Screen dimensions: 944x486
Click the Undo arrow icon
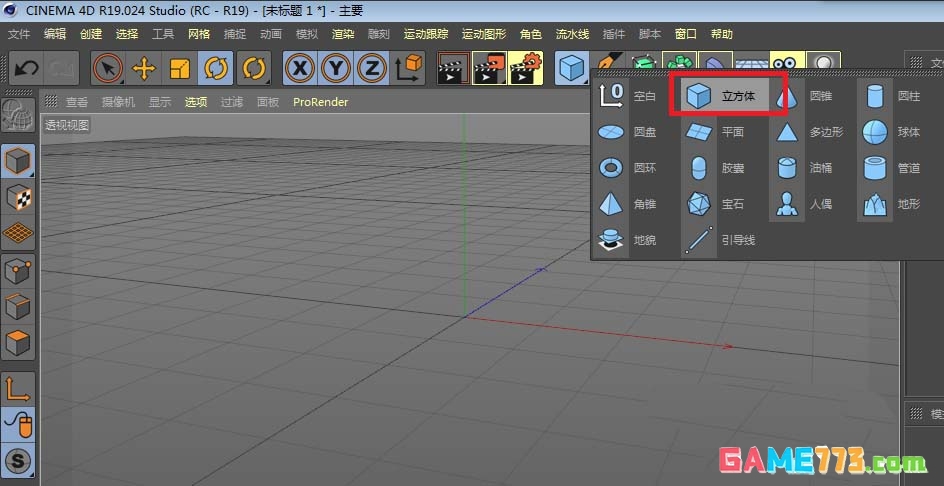(x=26, y=68)
